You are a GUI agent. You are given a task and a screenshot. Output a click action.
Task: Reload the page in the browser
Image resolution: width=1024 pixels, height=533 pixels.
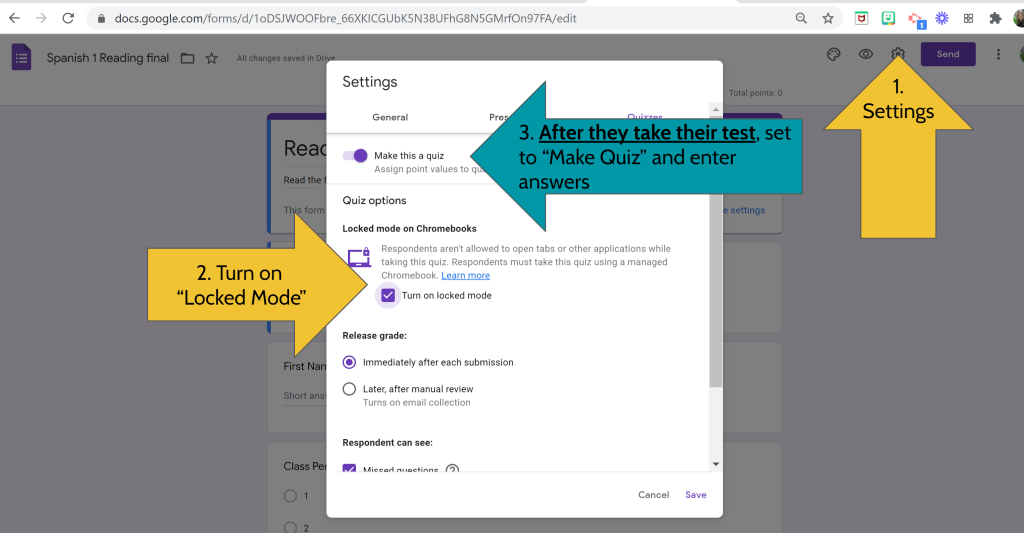(x=68, y=18)
